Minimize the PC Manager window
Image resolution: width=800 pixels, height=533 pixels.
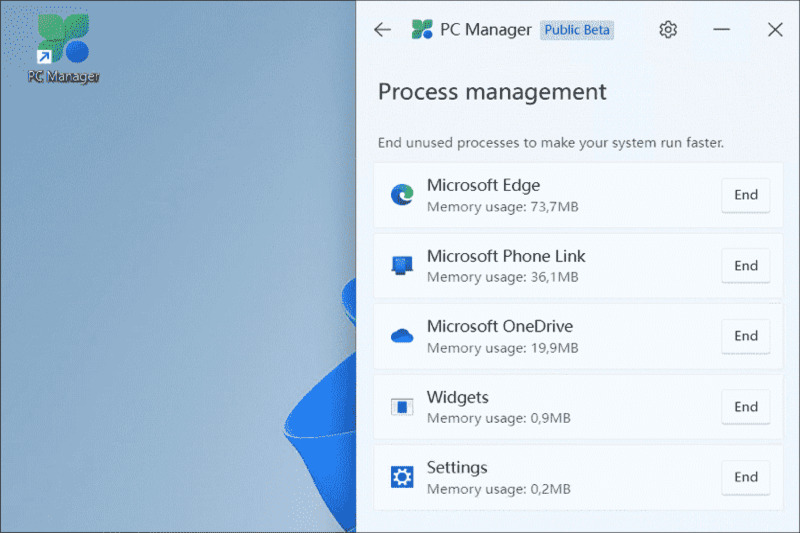pos(721,30)
